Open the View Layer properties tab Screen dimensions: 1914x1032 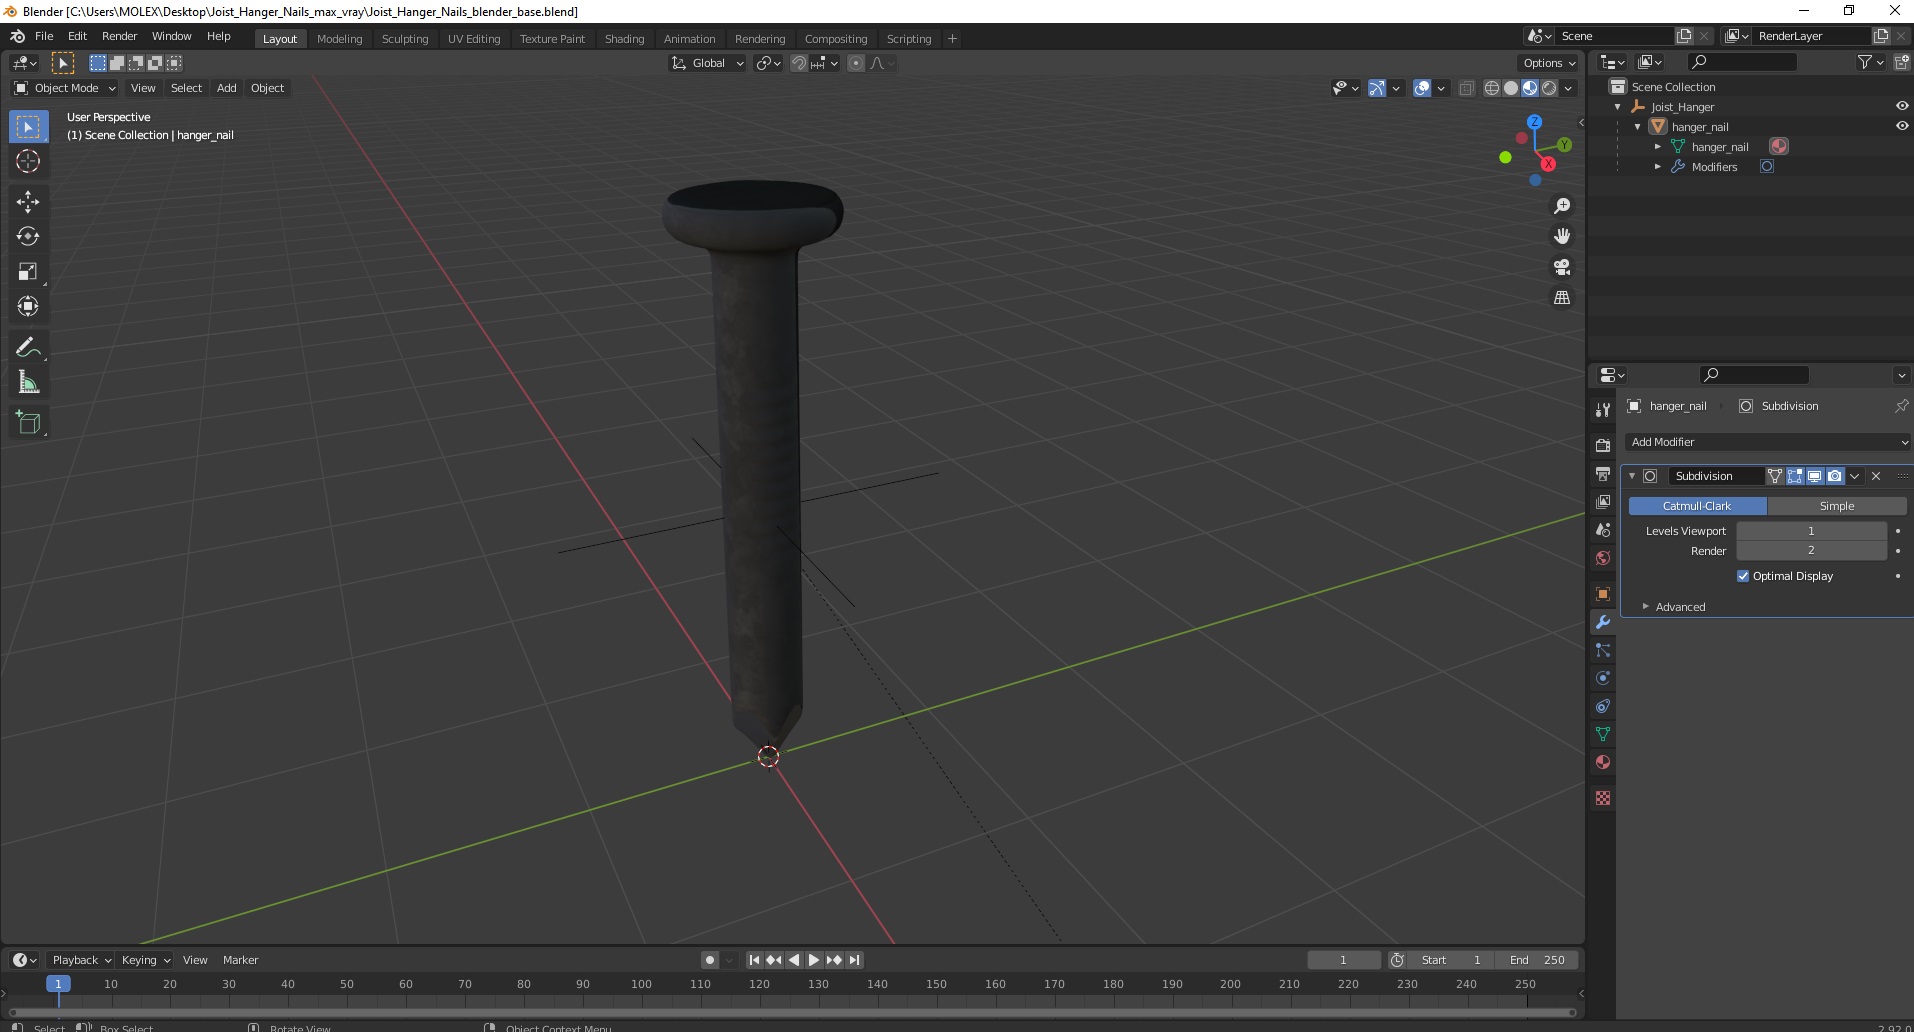click(1603, 501)
